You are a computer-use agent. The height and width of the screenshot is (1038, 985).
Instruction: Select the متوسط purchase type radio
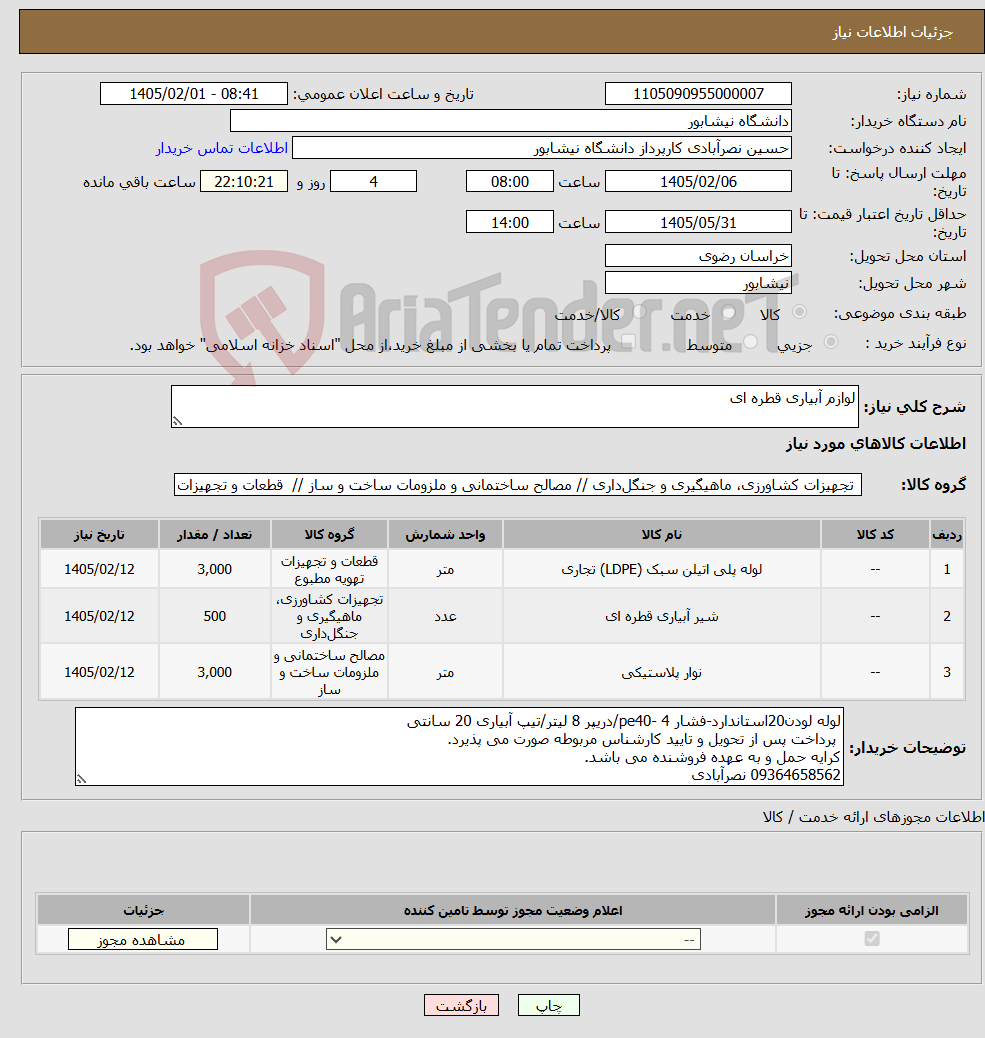pos(750,342)
